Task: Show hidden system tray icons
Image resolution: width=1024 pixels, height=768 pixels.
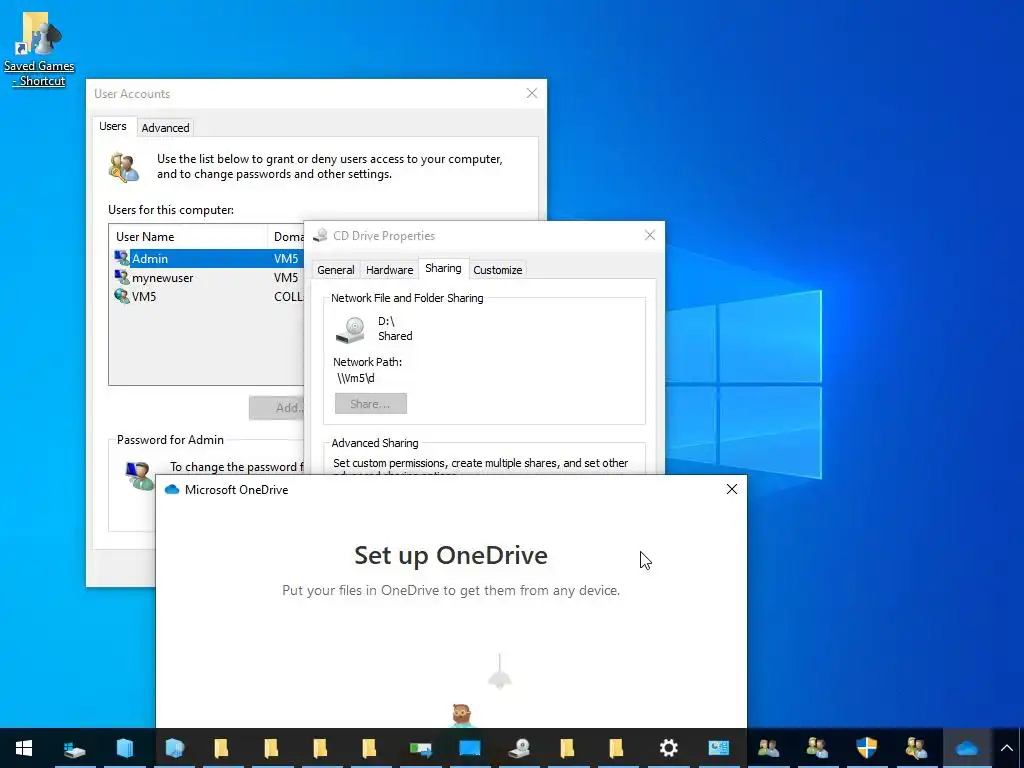Action: coord(1006,748)
